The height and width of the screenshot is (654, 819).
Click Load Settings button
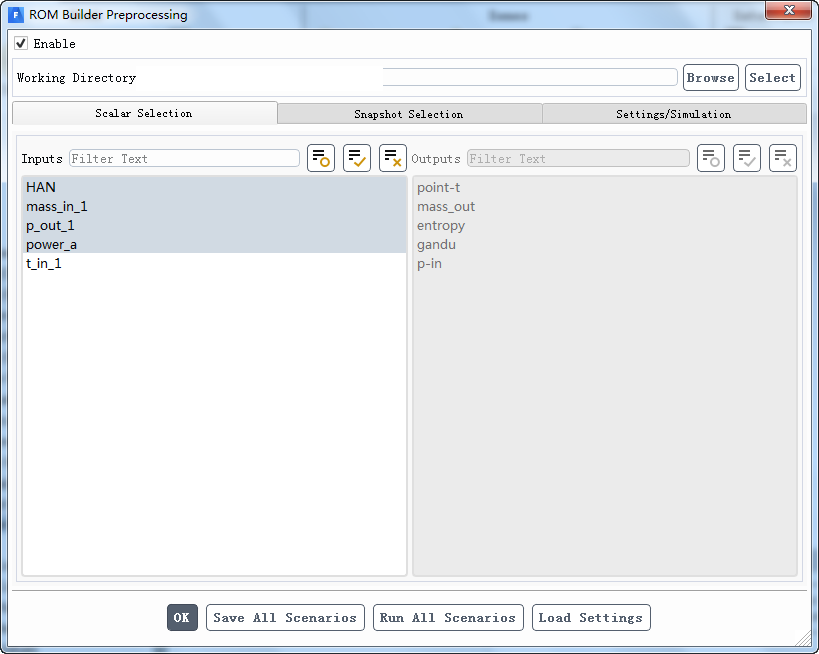coord(591,617)
